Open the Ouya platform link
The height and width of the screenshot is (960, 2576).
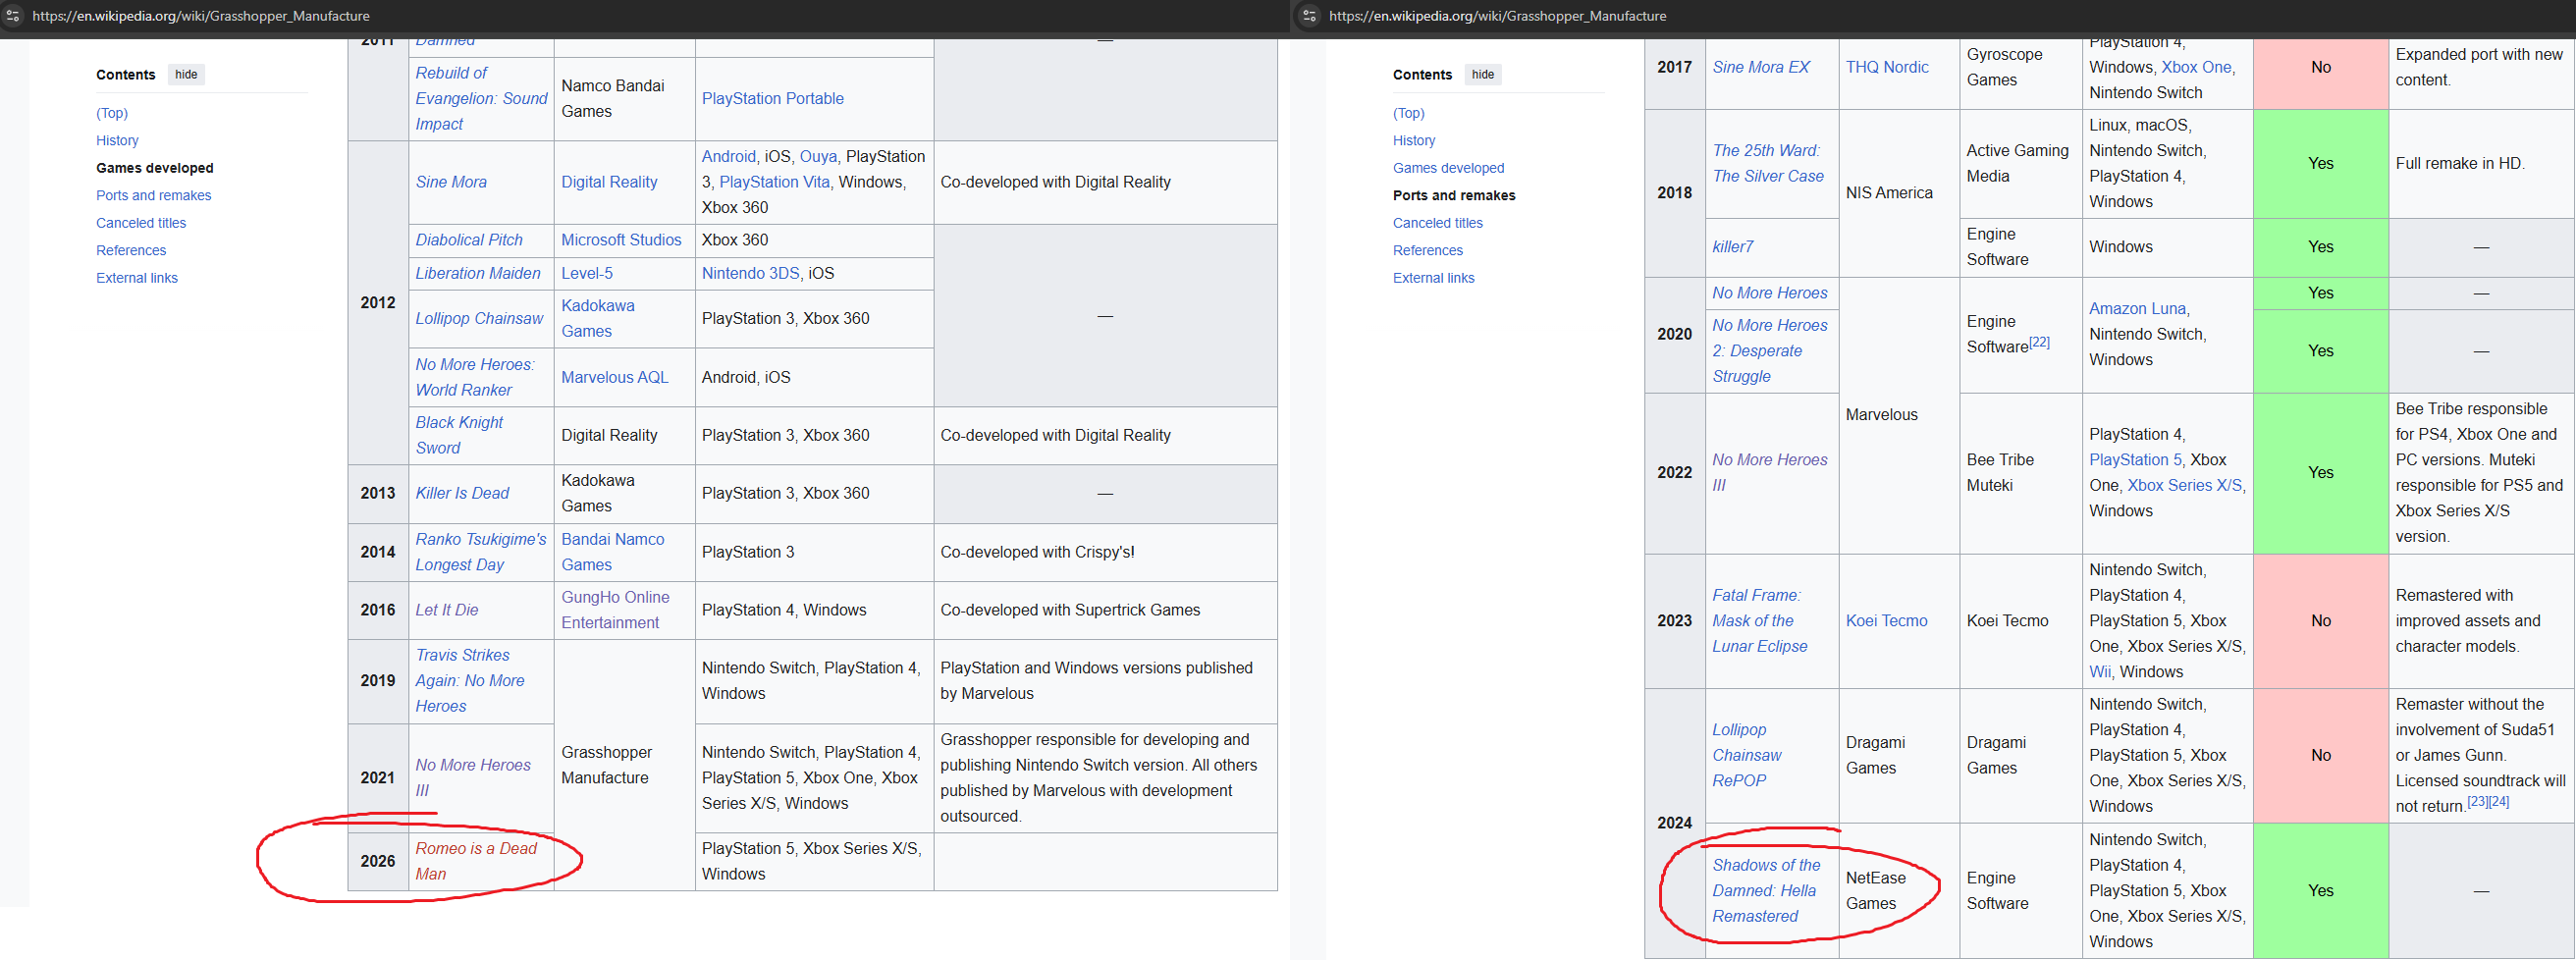pyautogui.click(x=818, y=157)
